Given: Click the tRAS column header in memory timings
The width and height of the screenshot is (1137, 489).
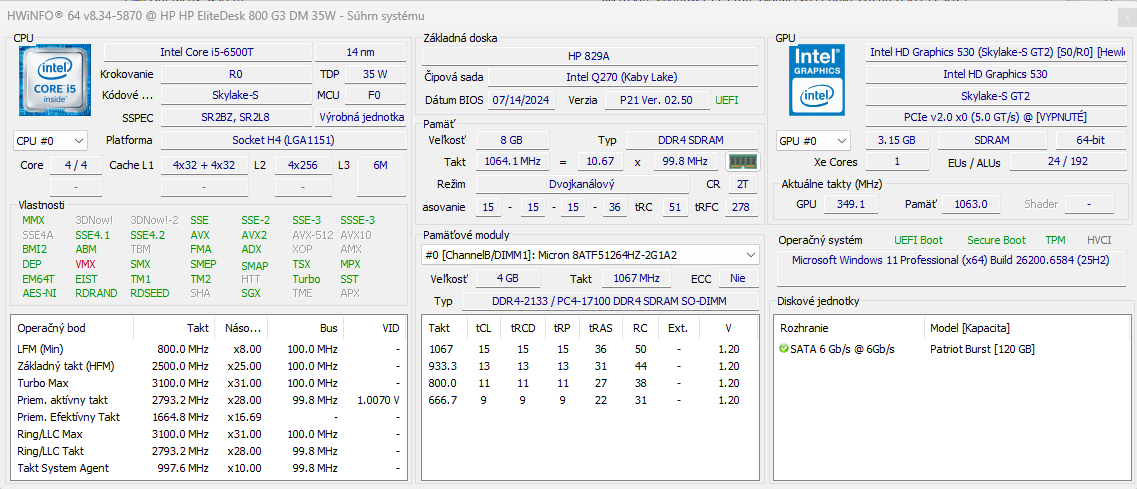Looking at the screenshot, I should pyautogui.click(x=599, y=329).
